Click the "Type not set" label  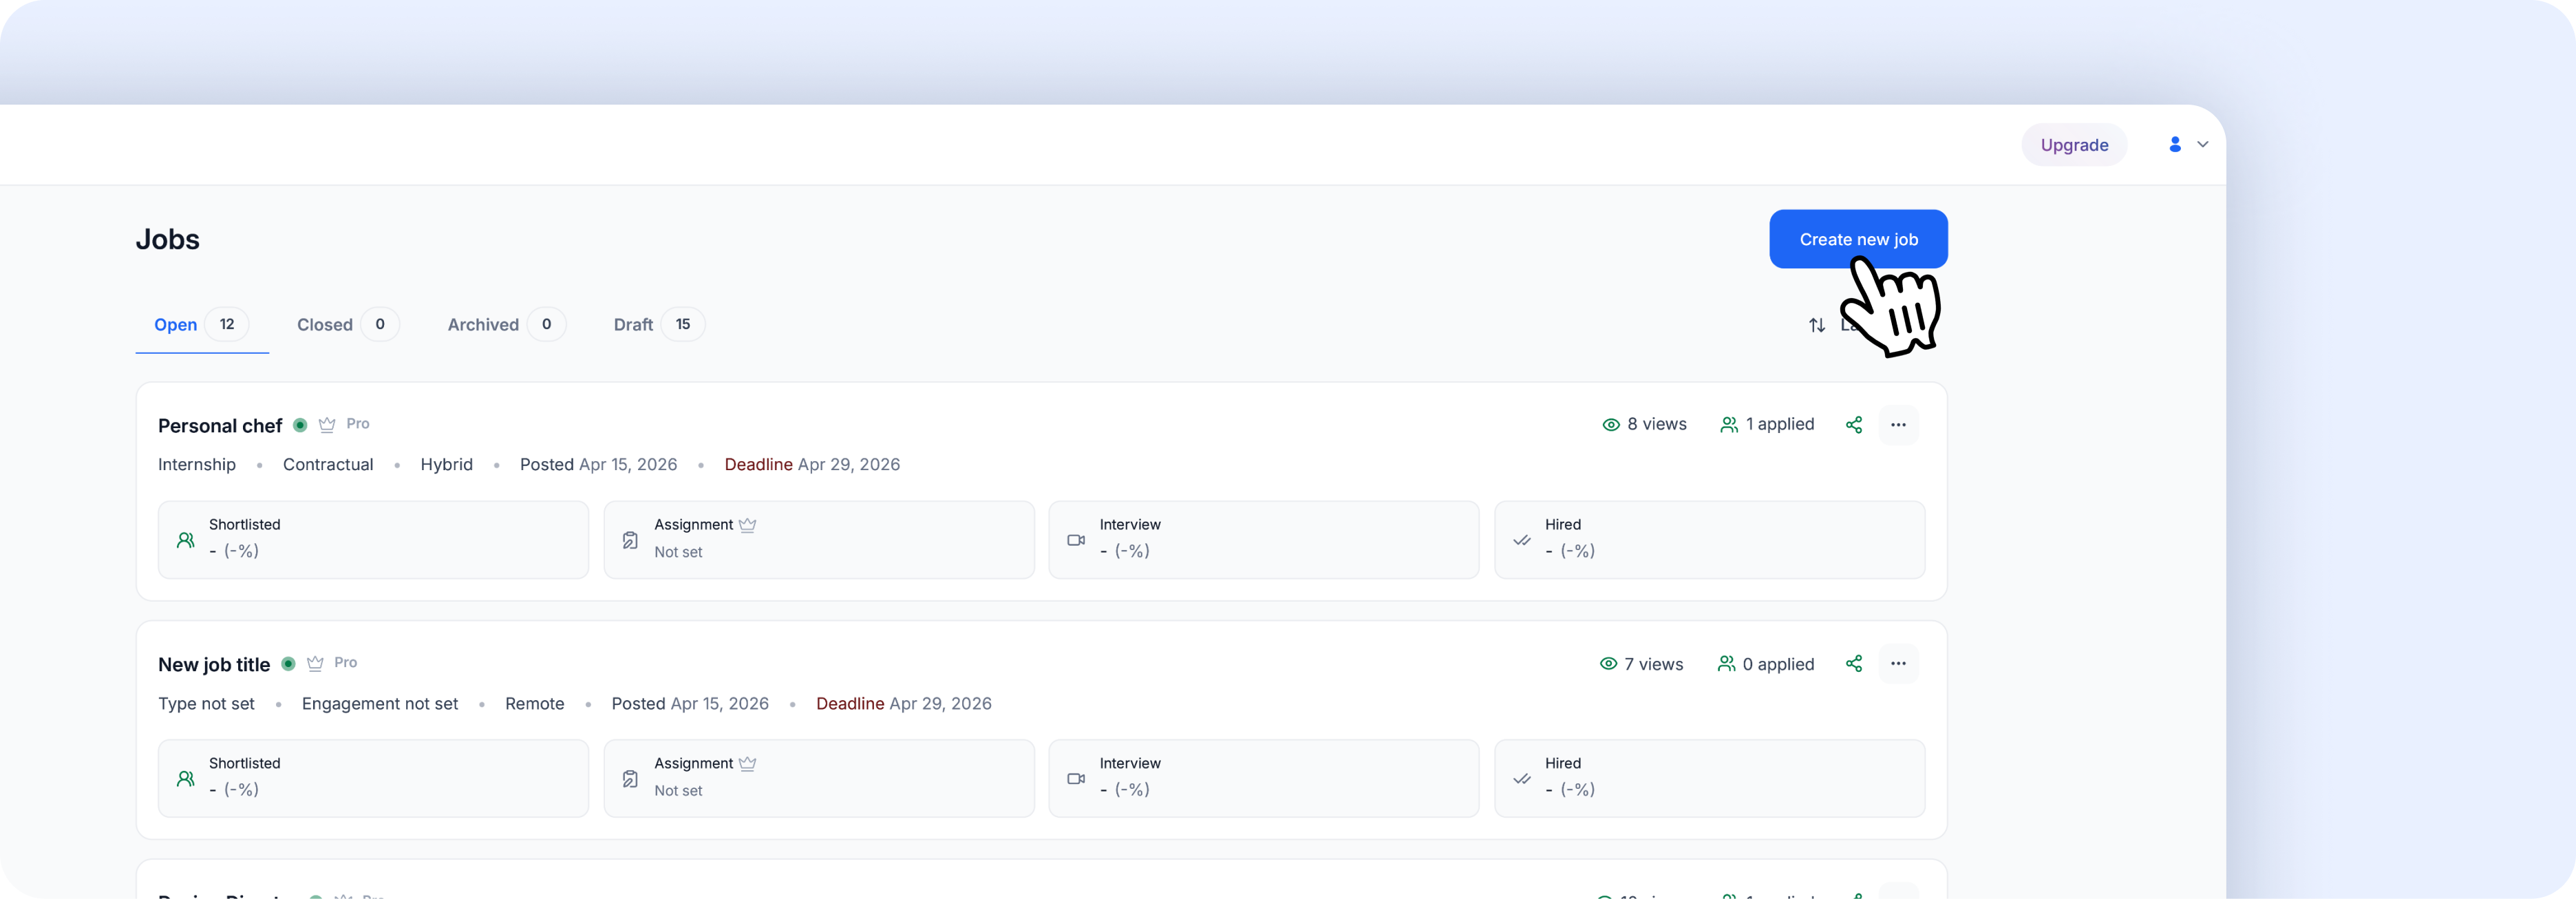pyautogui.click(x=206, y=704)
